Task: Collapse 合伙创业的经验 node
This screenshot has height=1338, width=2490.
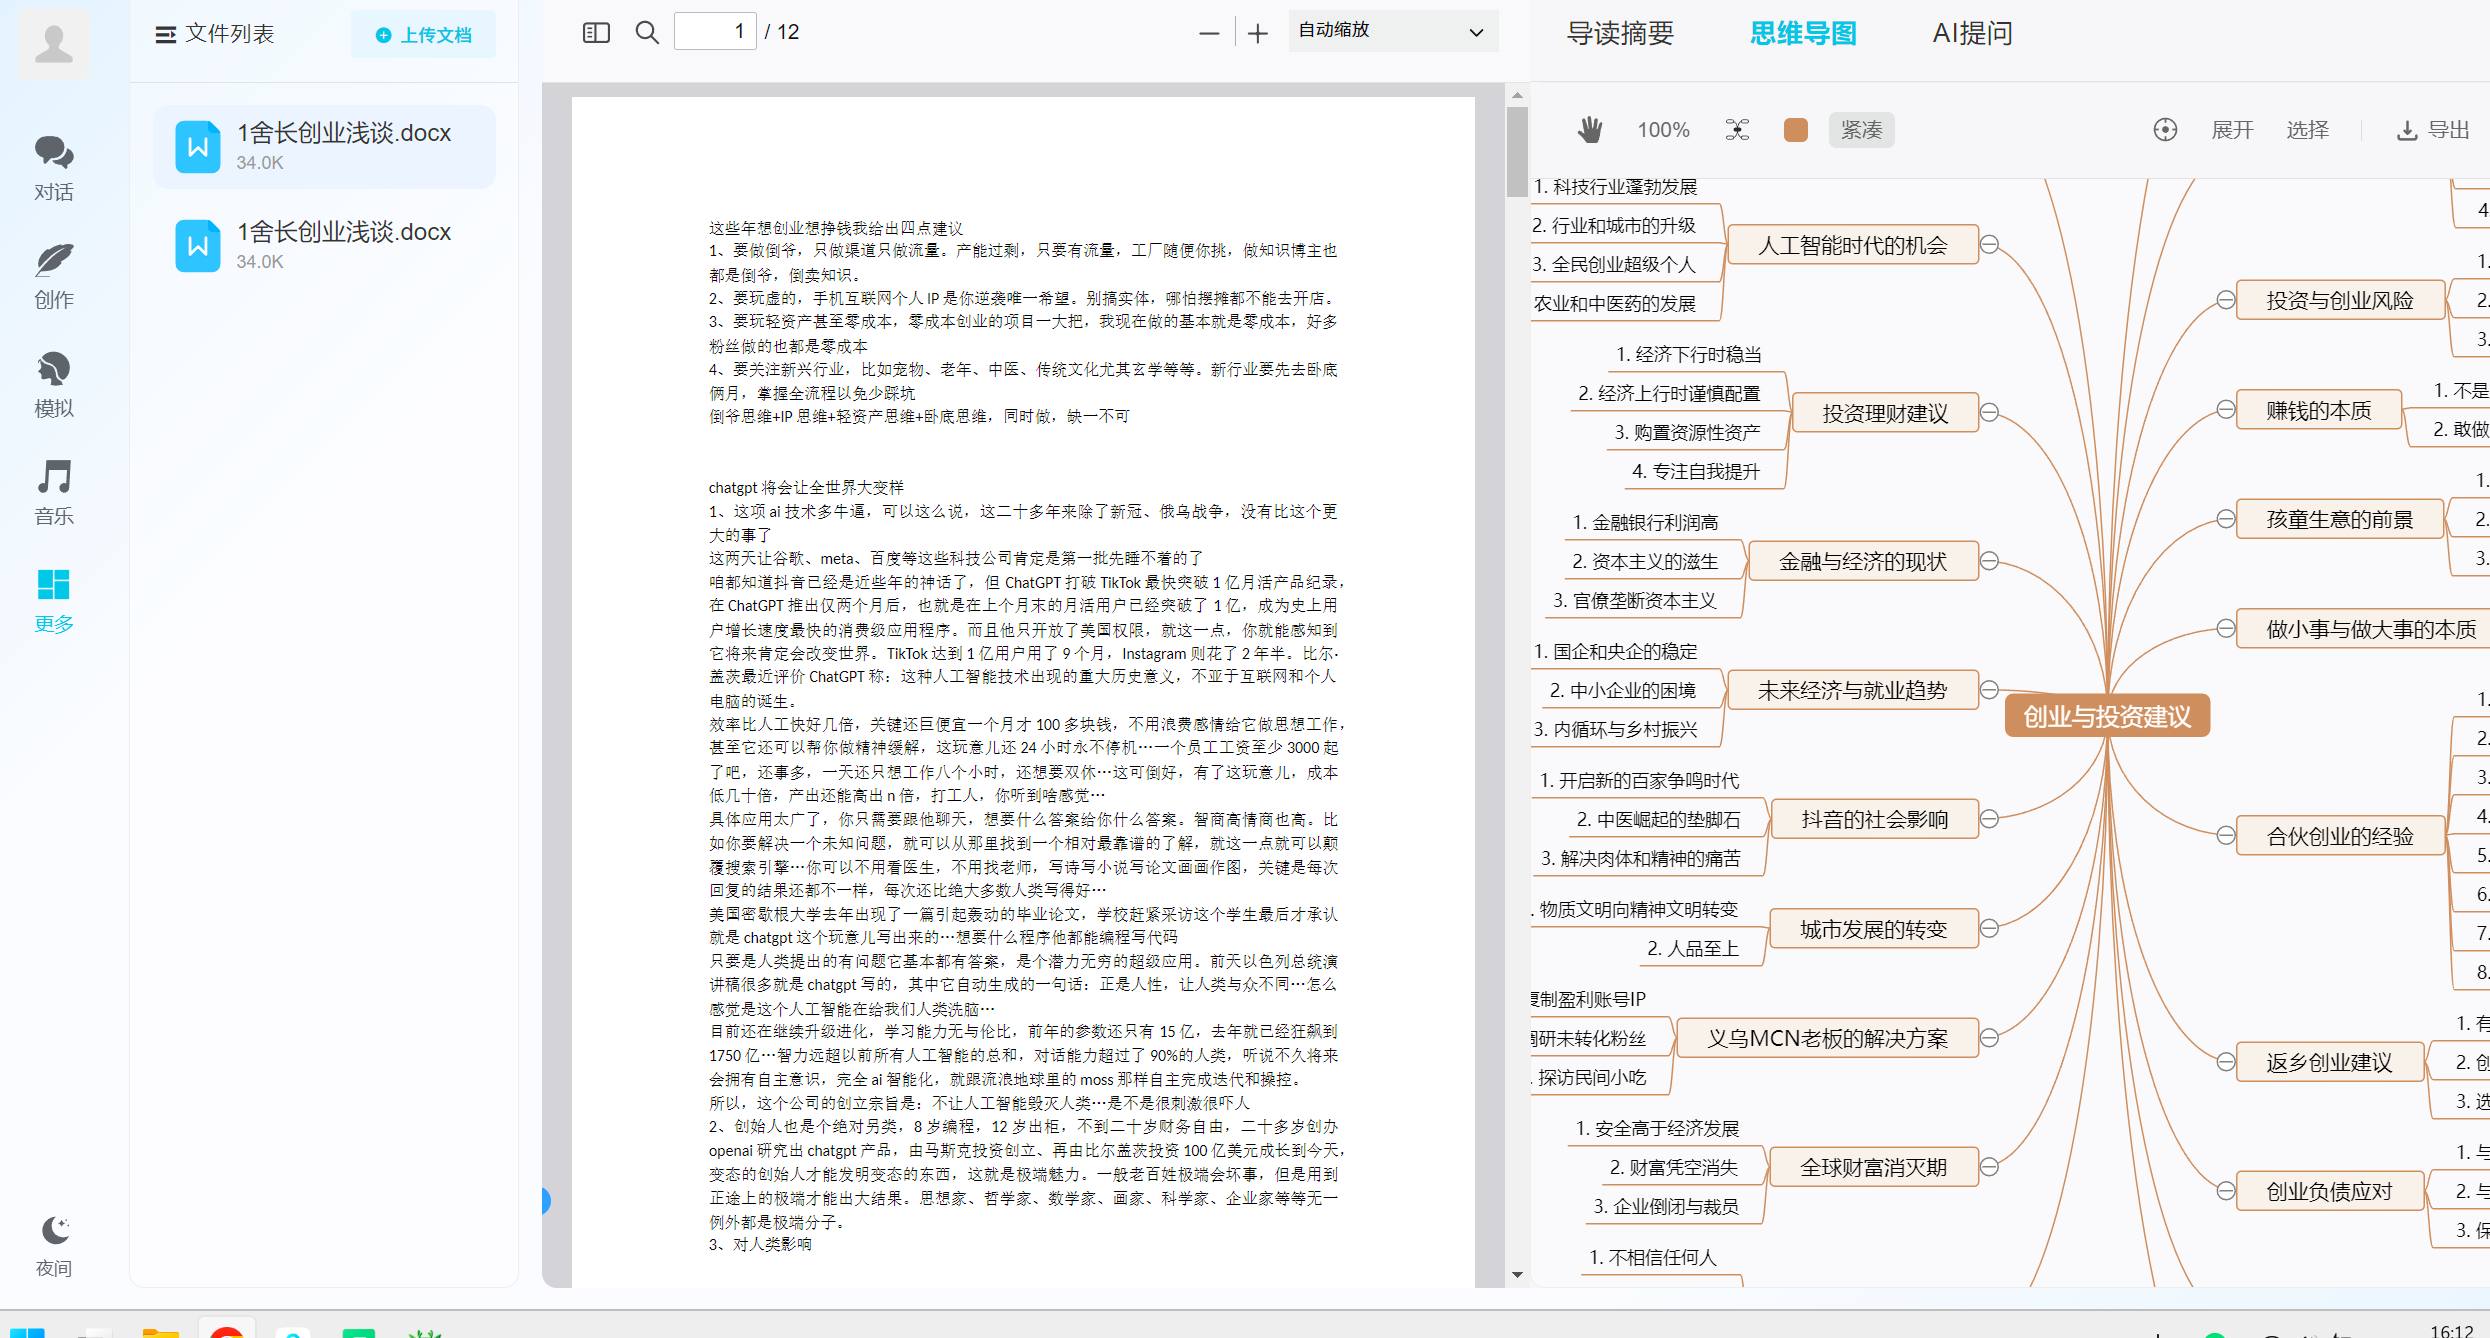Action: click(2226, 835)
